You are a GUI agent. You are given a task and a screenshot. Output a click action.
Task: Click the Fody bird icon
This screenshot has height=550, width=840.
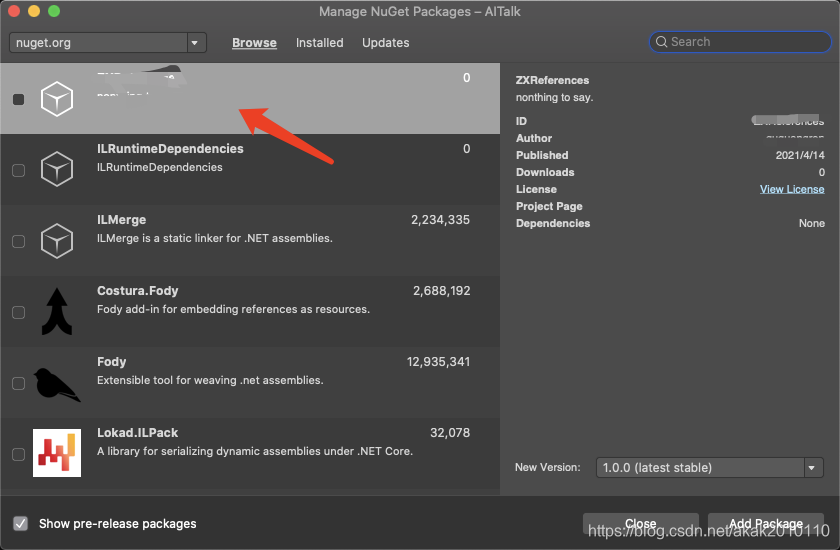[57, 385]
